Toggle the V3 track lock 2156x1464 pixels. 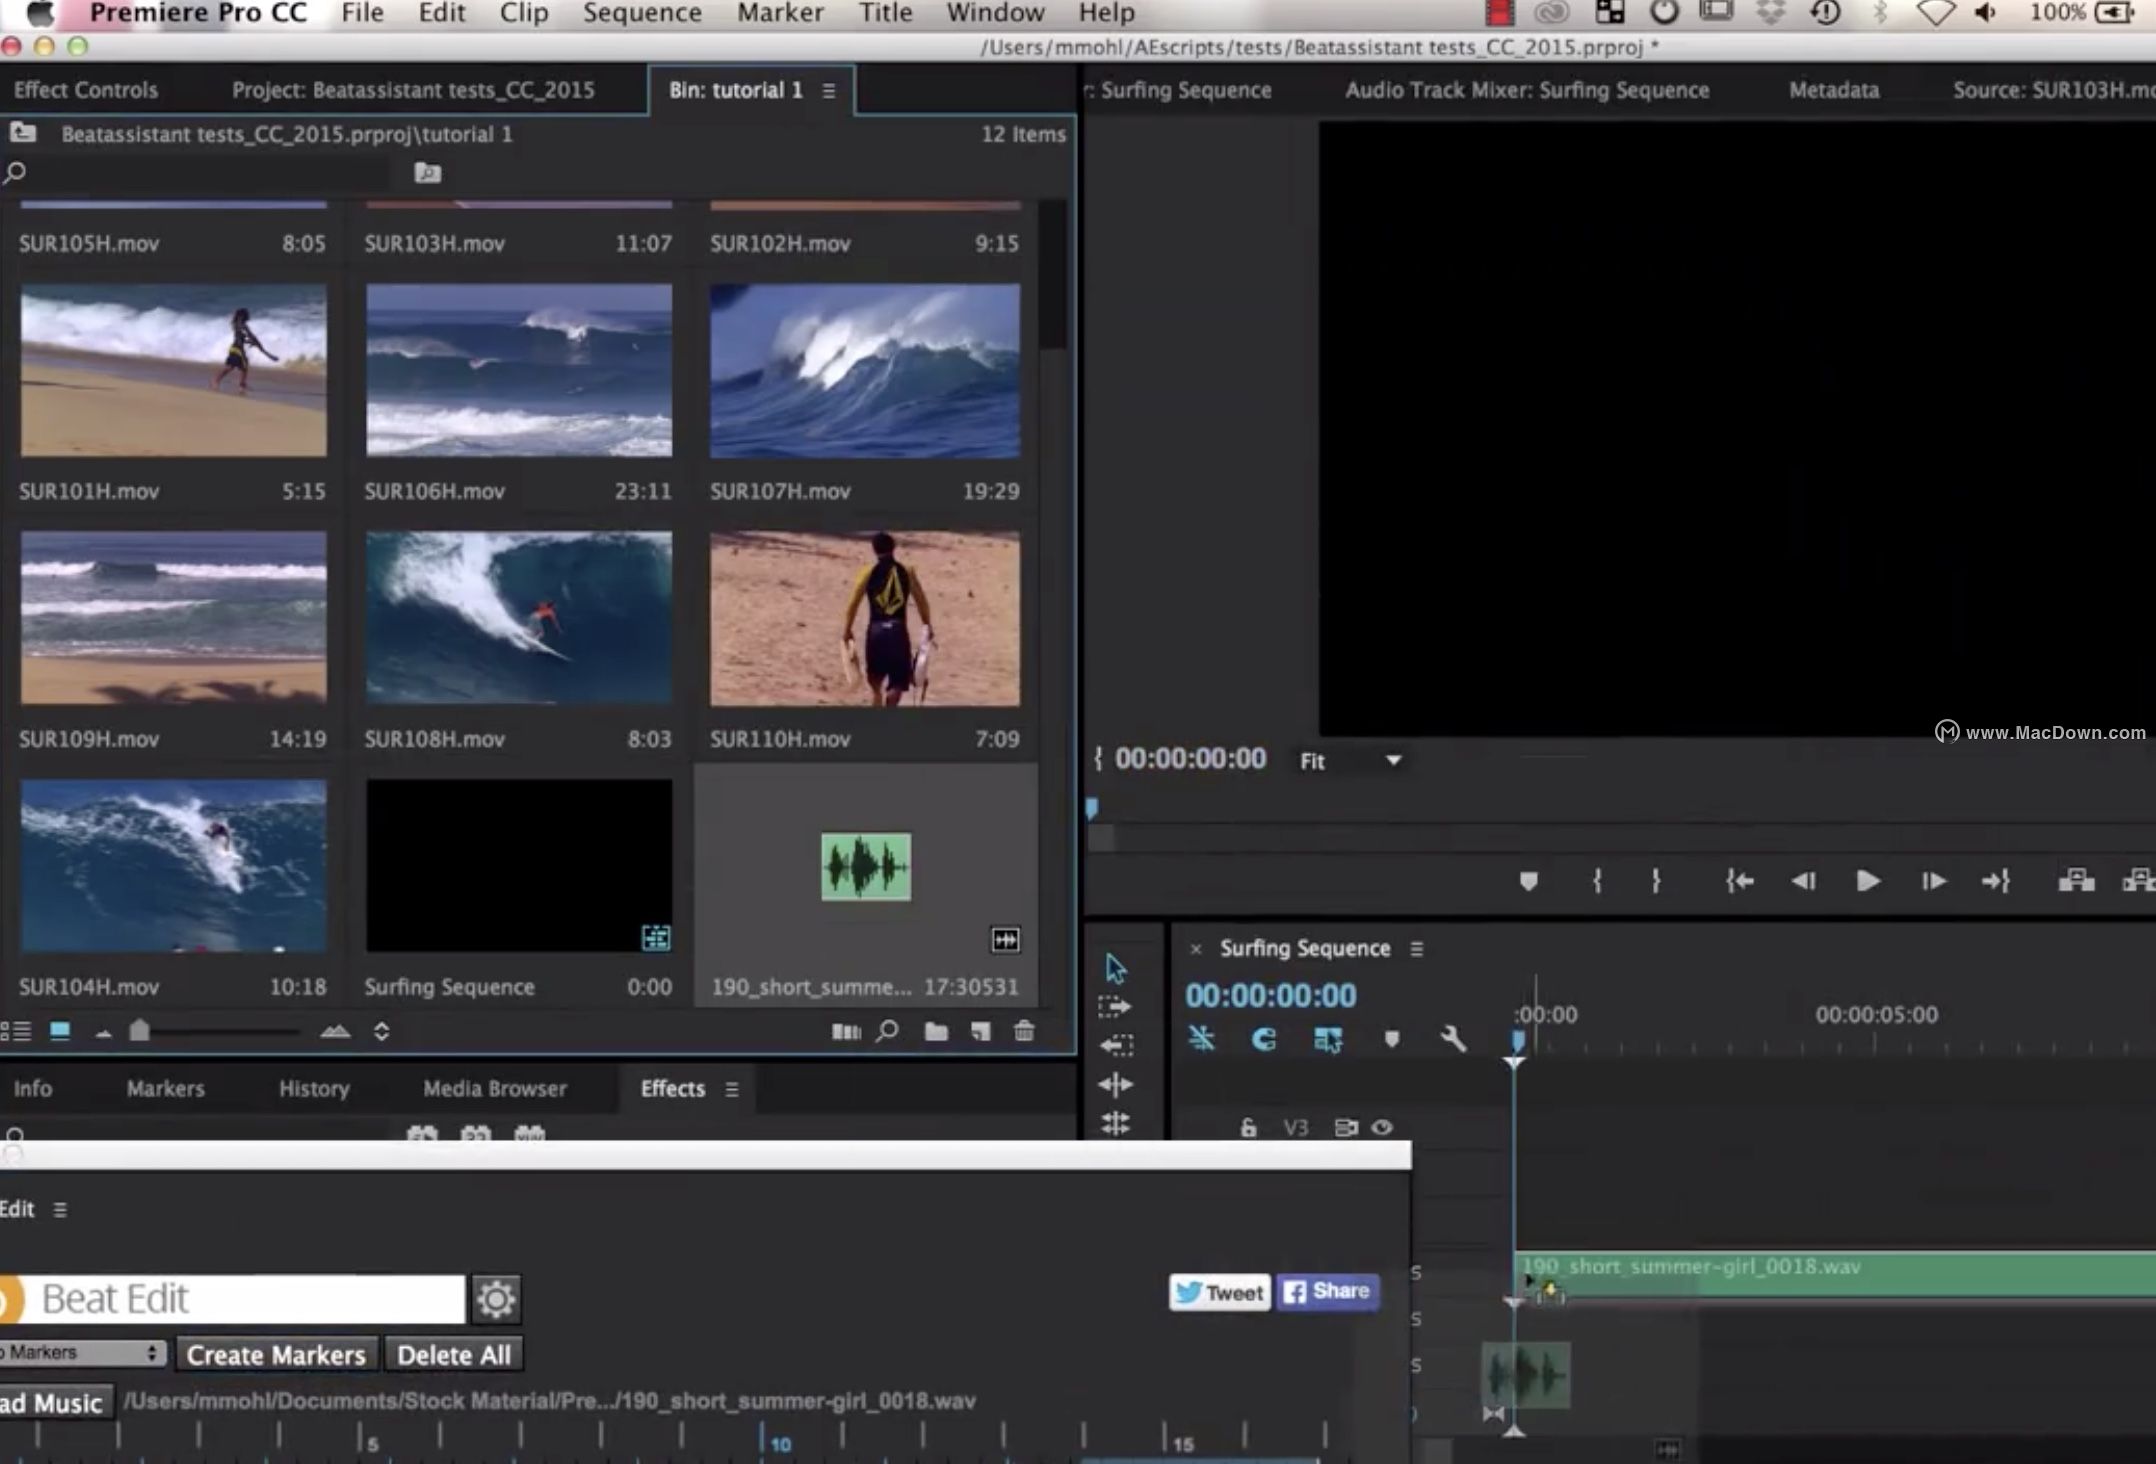point(1248,1127)
